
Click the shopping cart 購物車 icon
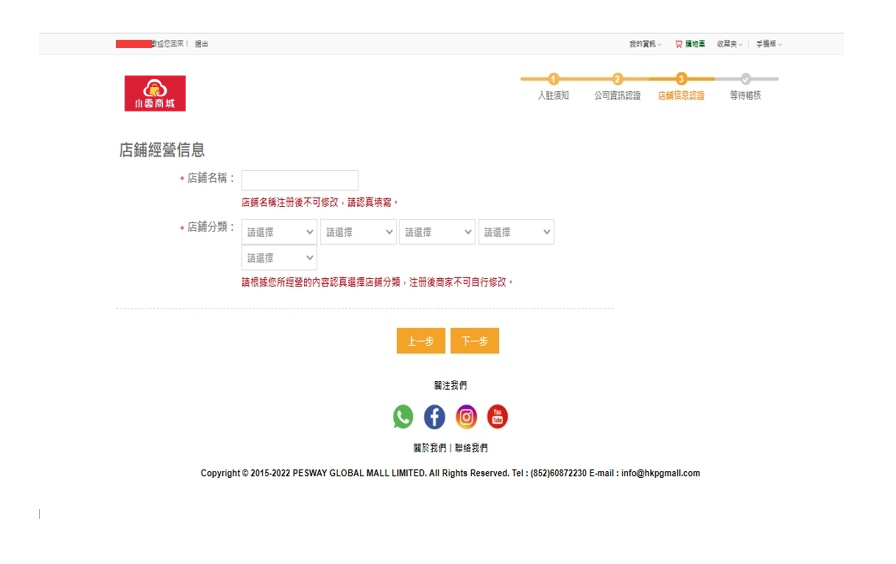[x=678, y=44]
